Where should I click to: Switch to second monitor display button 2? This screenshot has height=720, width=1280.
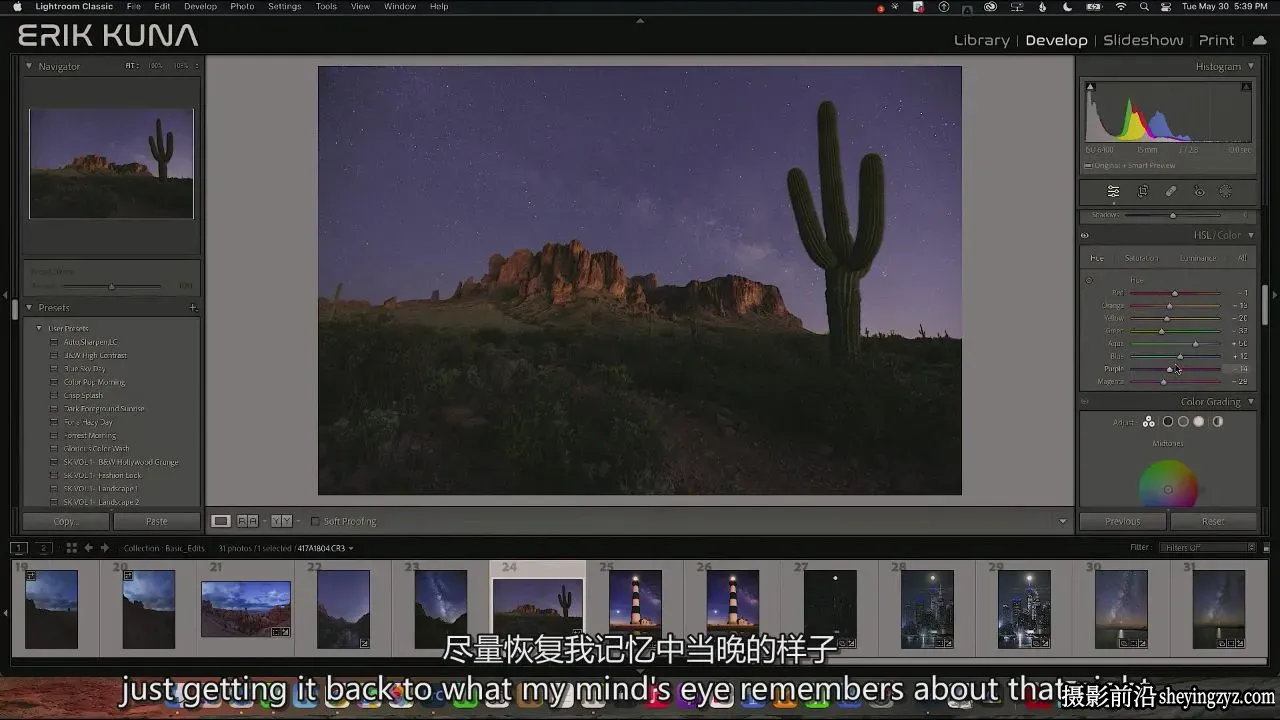click(x=43, y=548)
